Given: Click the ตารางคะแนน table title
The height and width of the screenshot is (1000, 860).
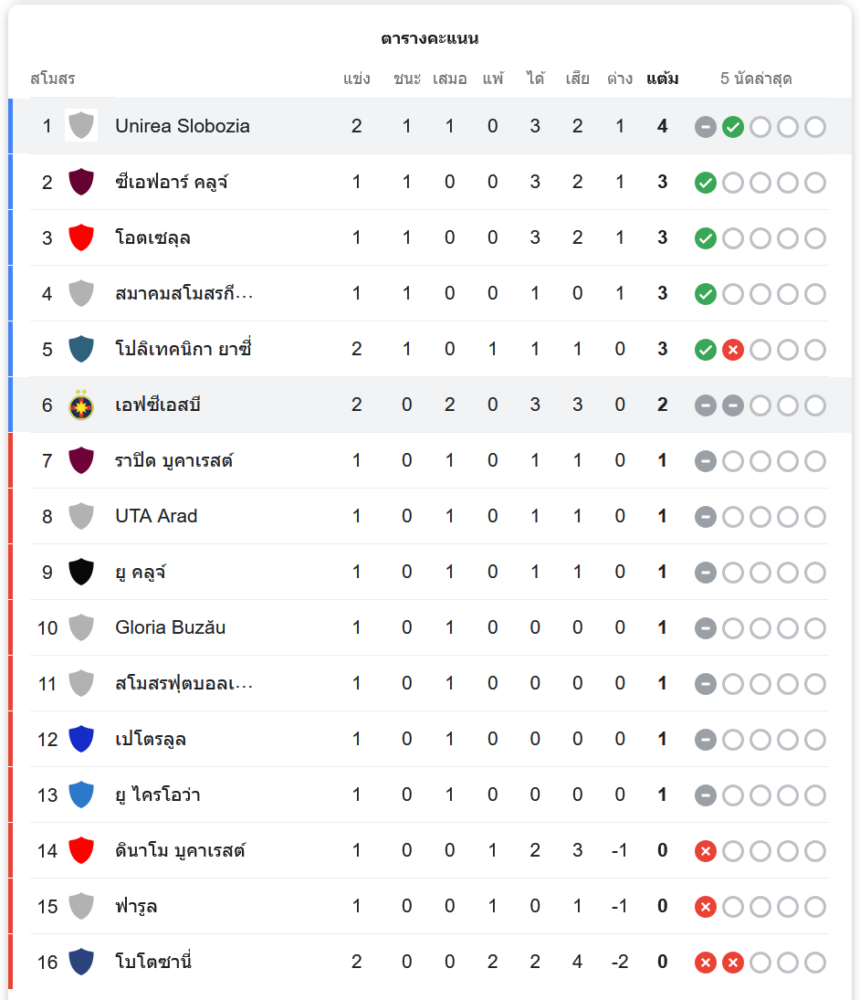Looking at the screenshot, I should pos(430,39).
